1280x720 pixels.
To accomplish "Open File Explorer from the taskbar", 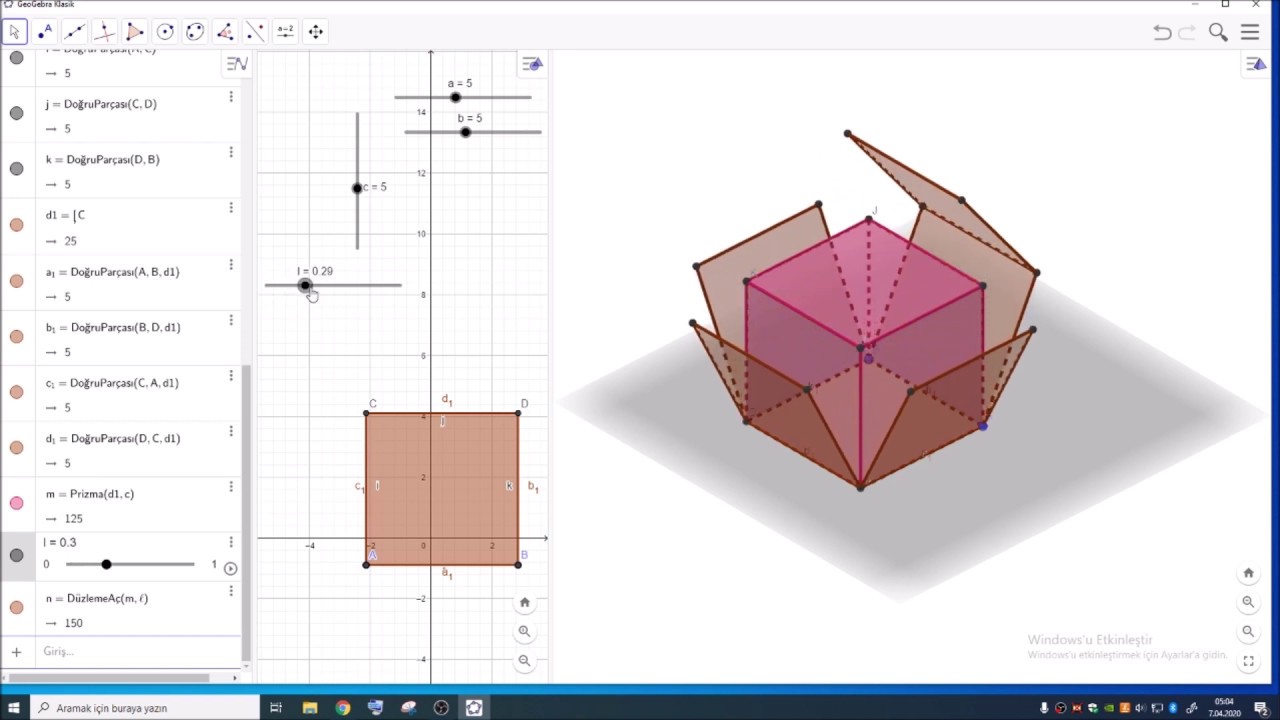I will point(310,708).
